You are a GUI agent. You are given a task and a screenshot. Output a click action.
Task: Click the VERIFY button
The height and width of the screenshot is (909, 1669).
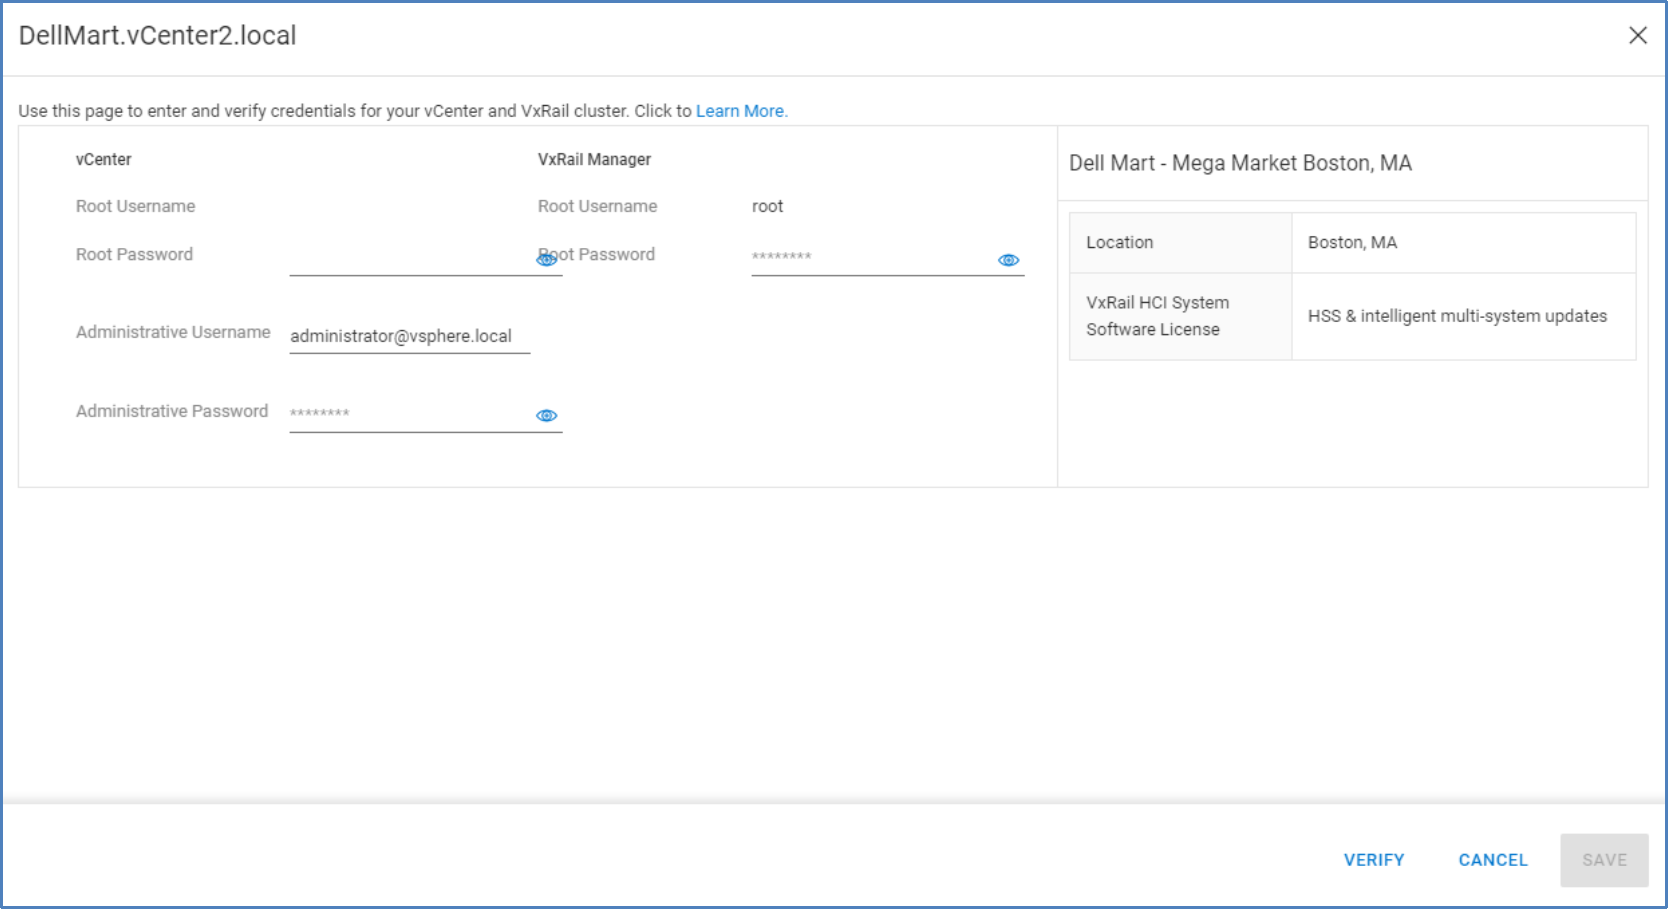click(x=1374, y=860)
